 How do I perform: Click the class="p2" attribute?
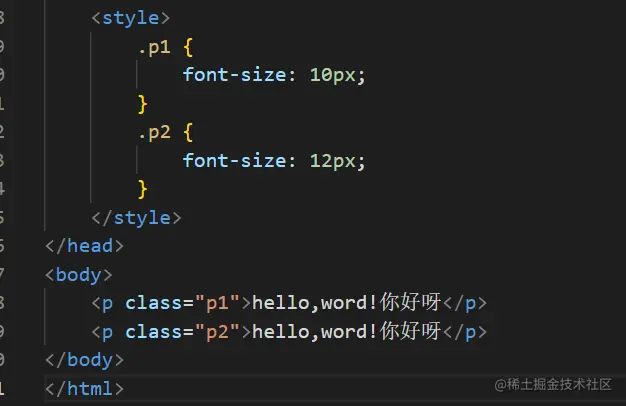click(182, 332)
